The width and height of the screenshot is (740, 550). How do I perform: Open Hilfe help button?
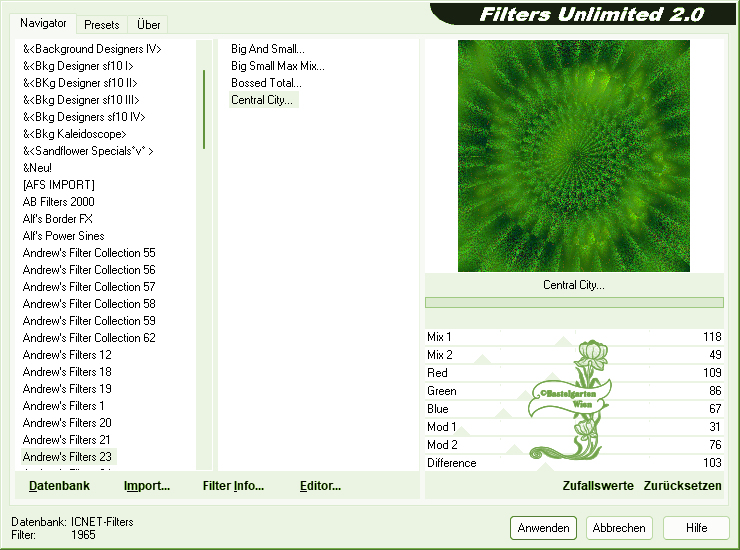(696, 528)
